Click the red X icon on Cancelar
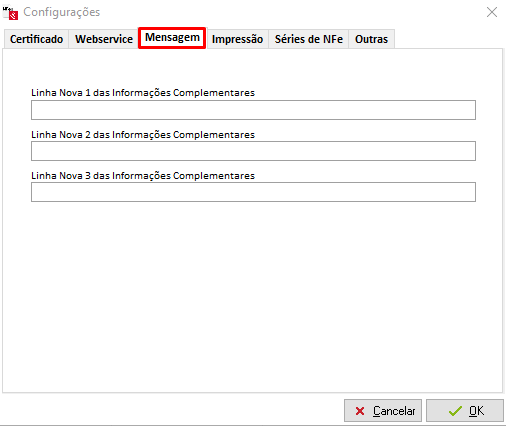 pos(360,411)
